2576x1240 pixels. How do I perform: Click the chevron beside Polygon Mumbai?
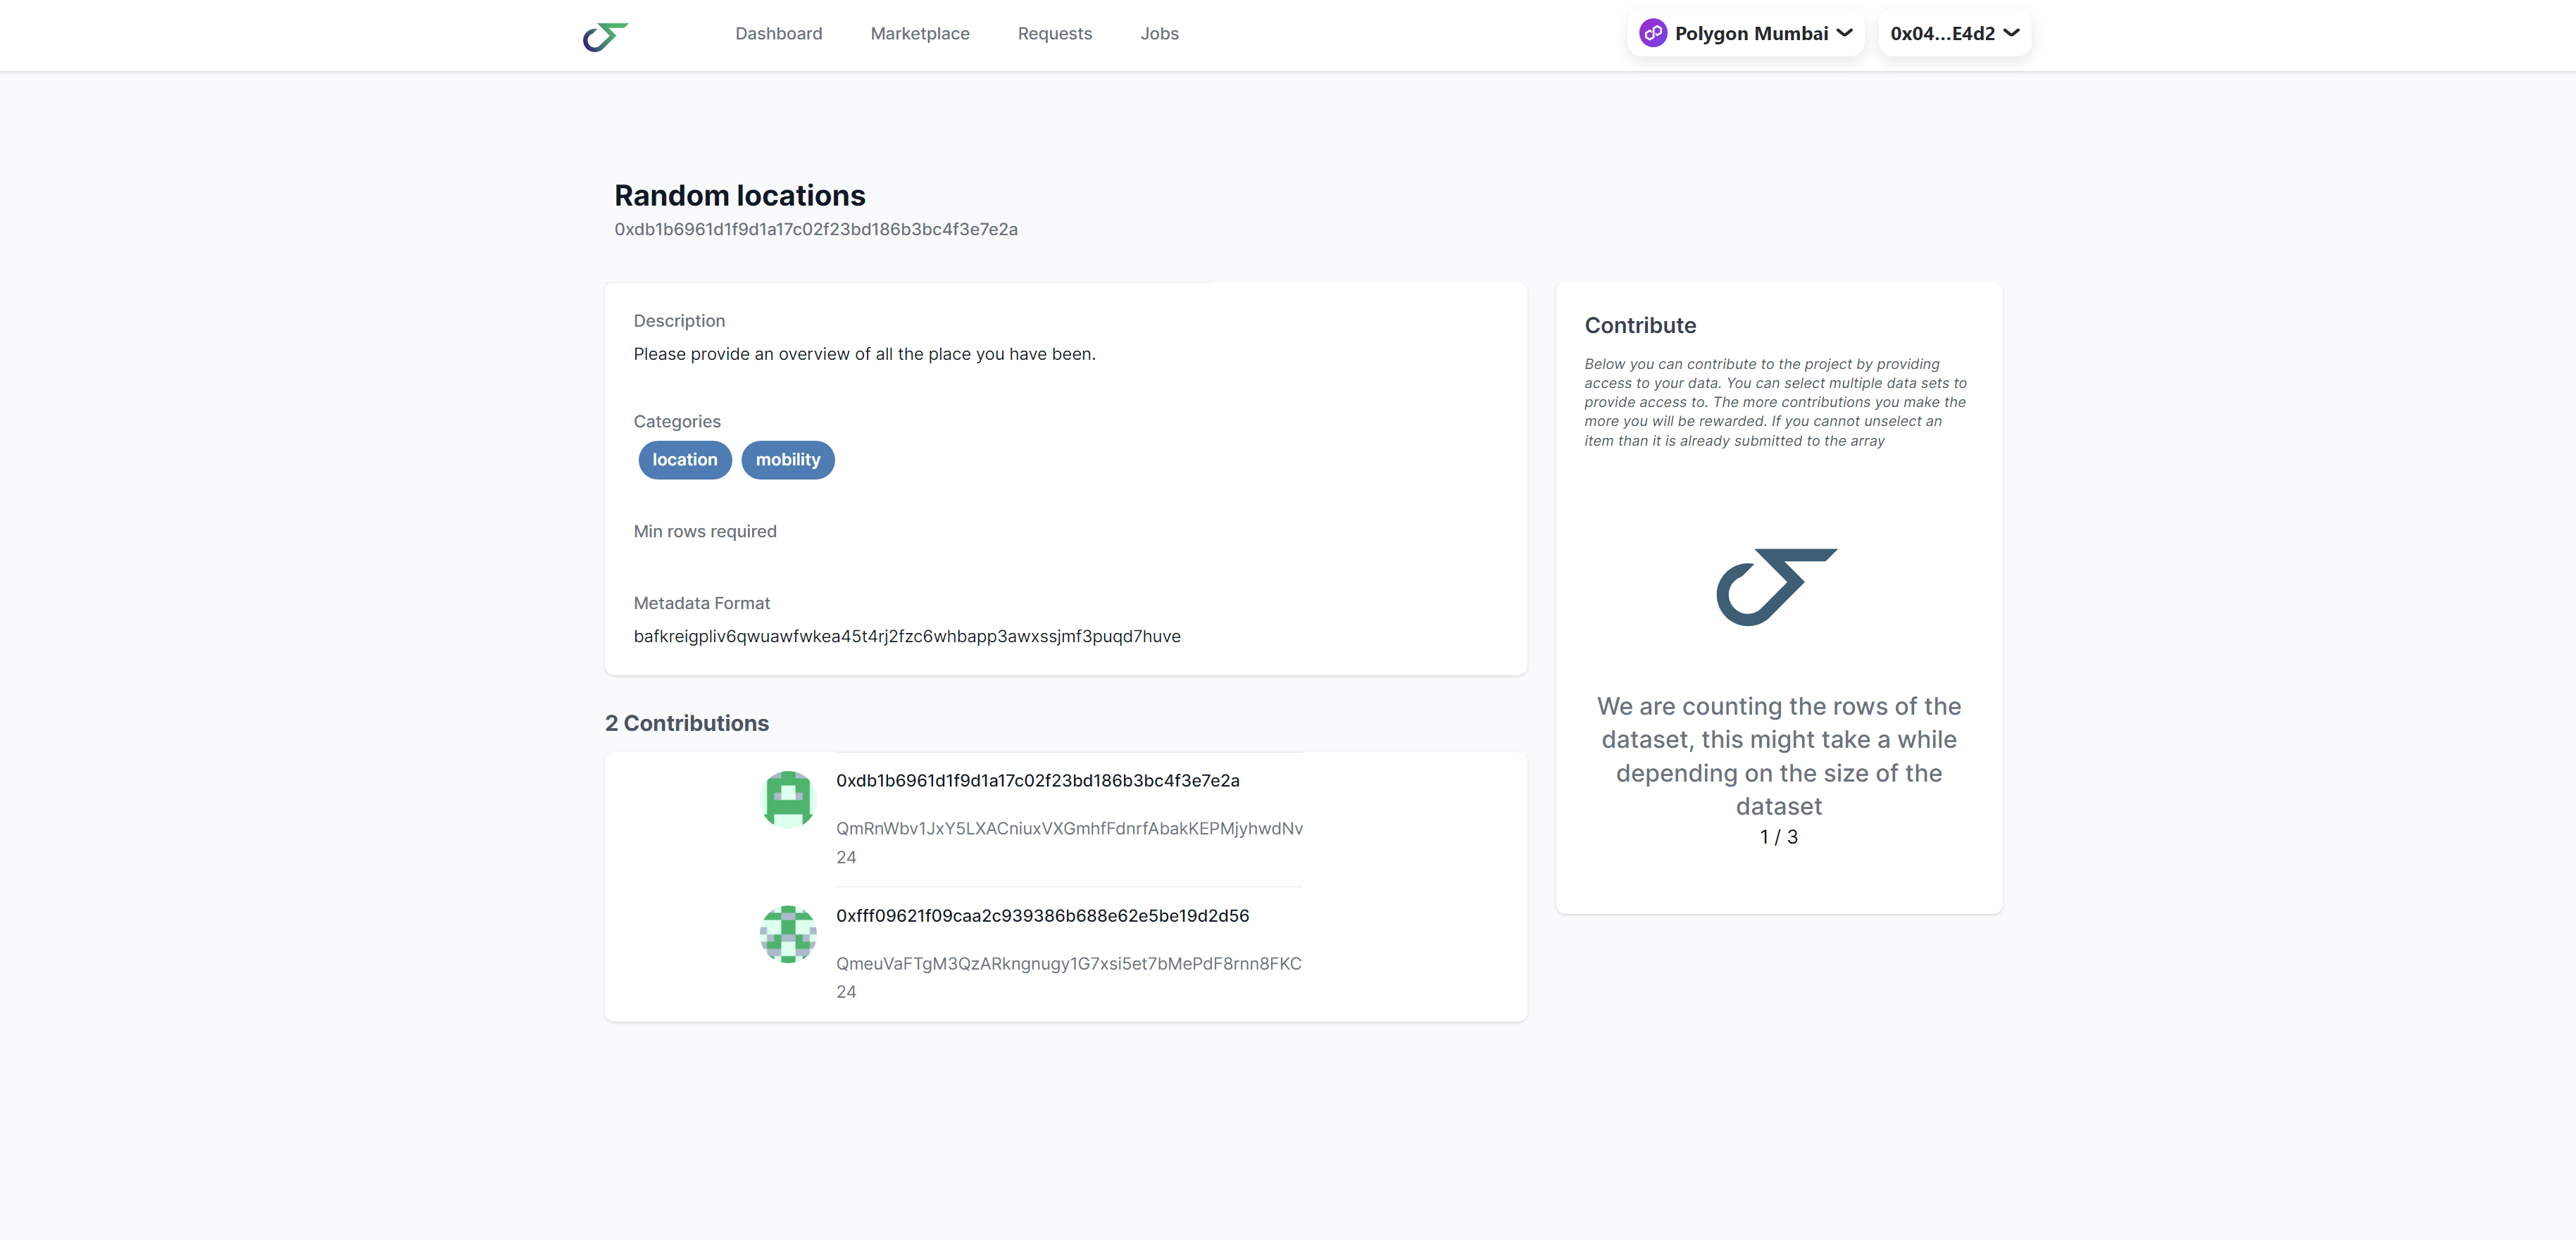tap(1844, 33)
